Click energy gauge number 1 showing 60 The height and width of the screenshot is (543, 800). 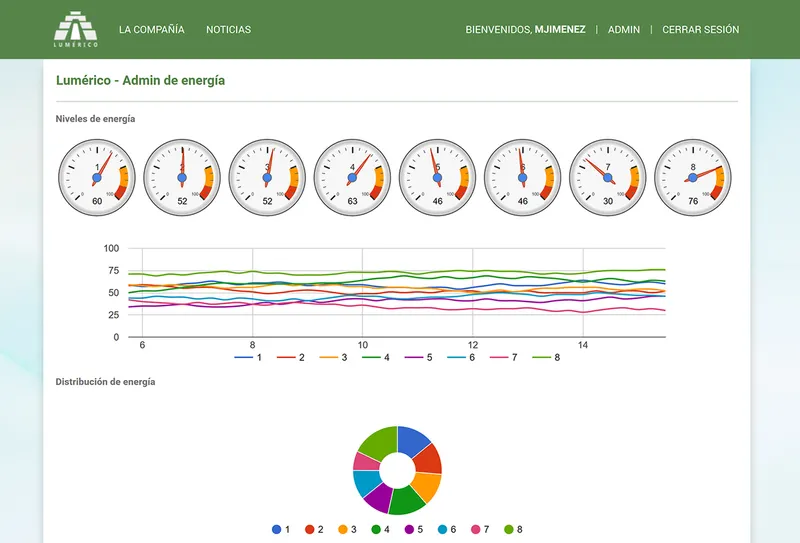[x=97, y=177]
